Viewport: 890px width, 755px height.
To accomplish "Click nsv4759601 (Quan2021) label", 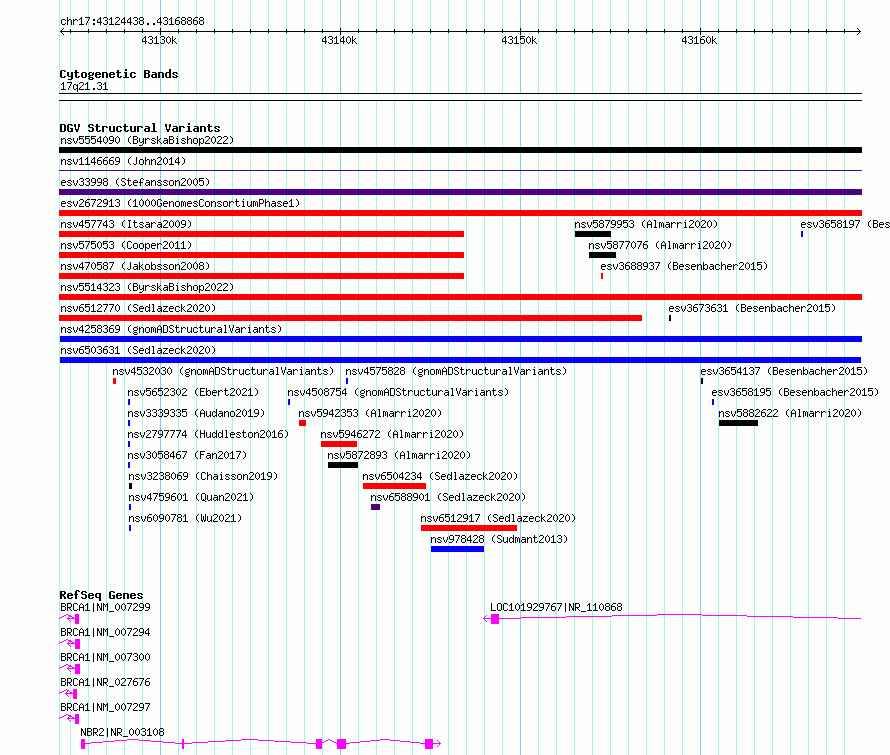I will pos(191,497).
